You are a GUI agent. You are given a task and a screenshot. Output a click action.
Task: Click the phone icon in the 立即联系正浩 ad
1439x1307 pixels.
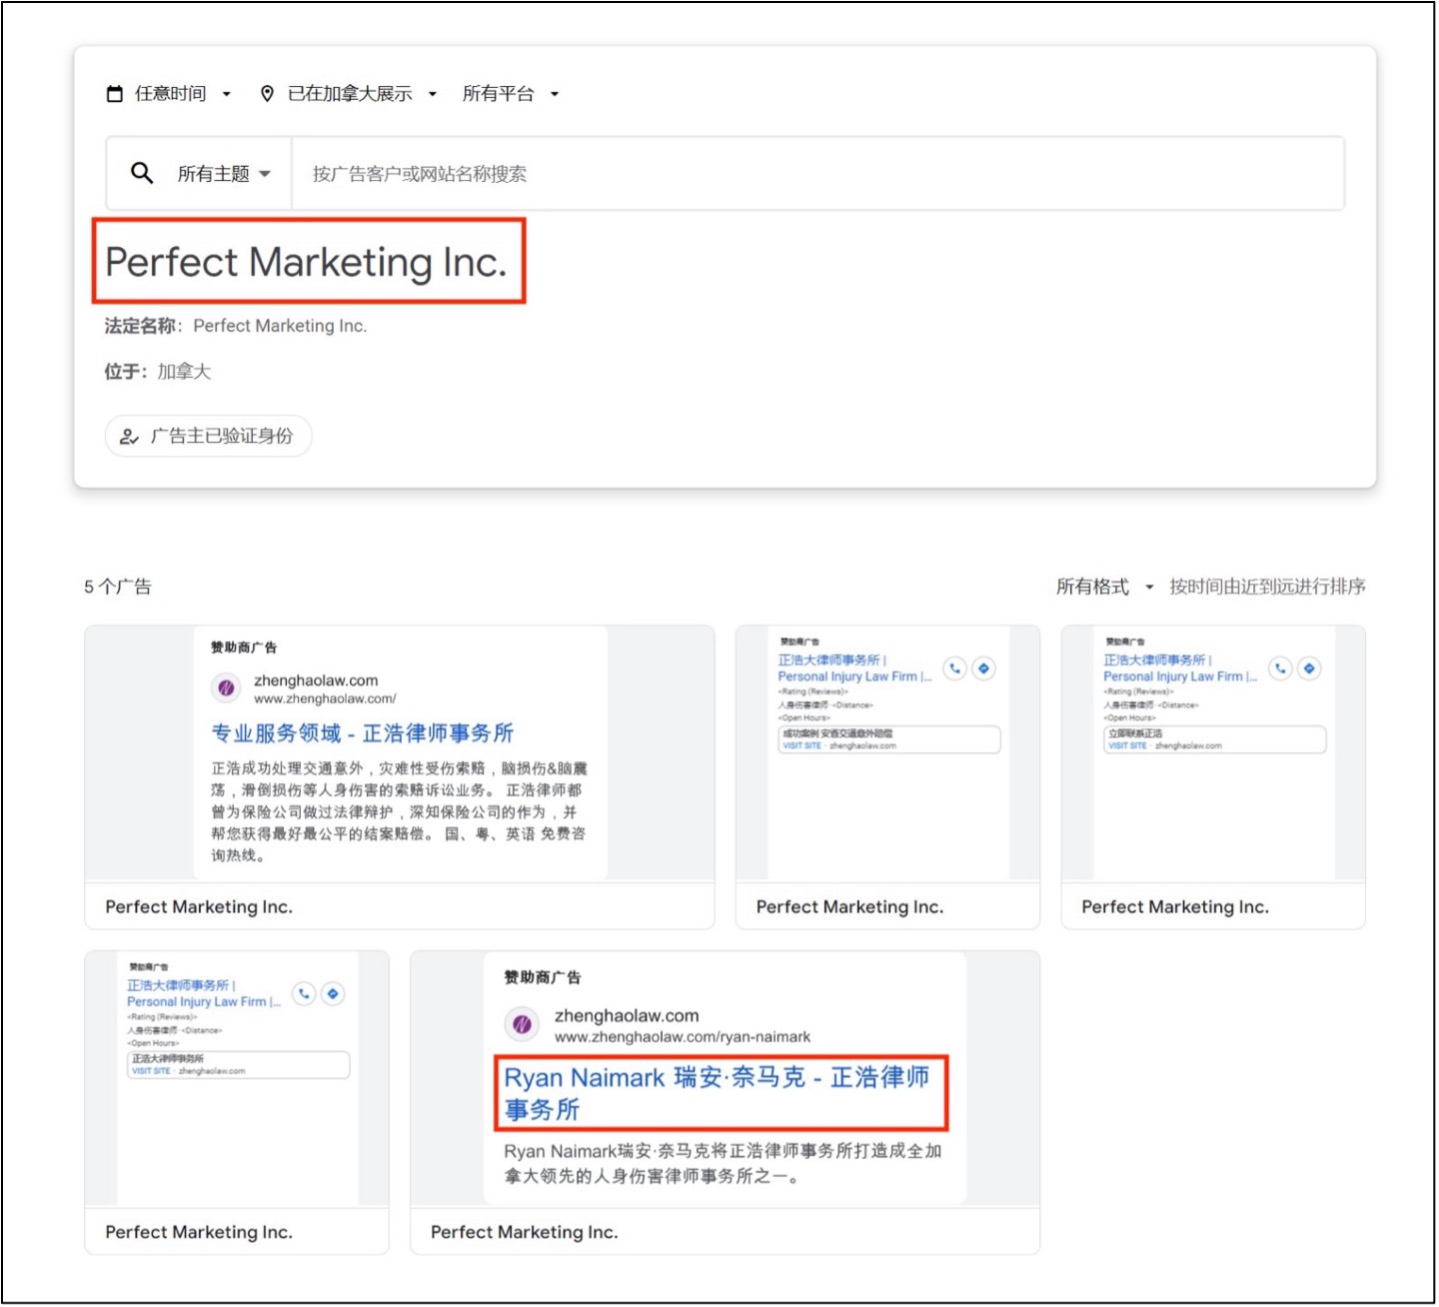coord(1281,668)
